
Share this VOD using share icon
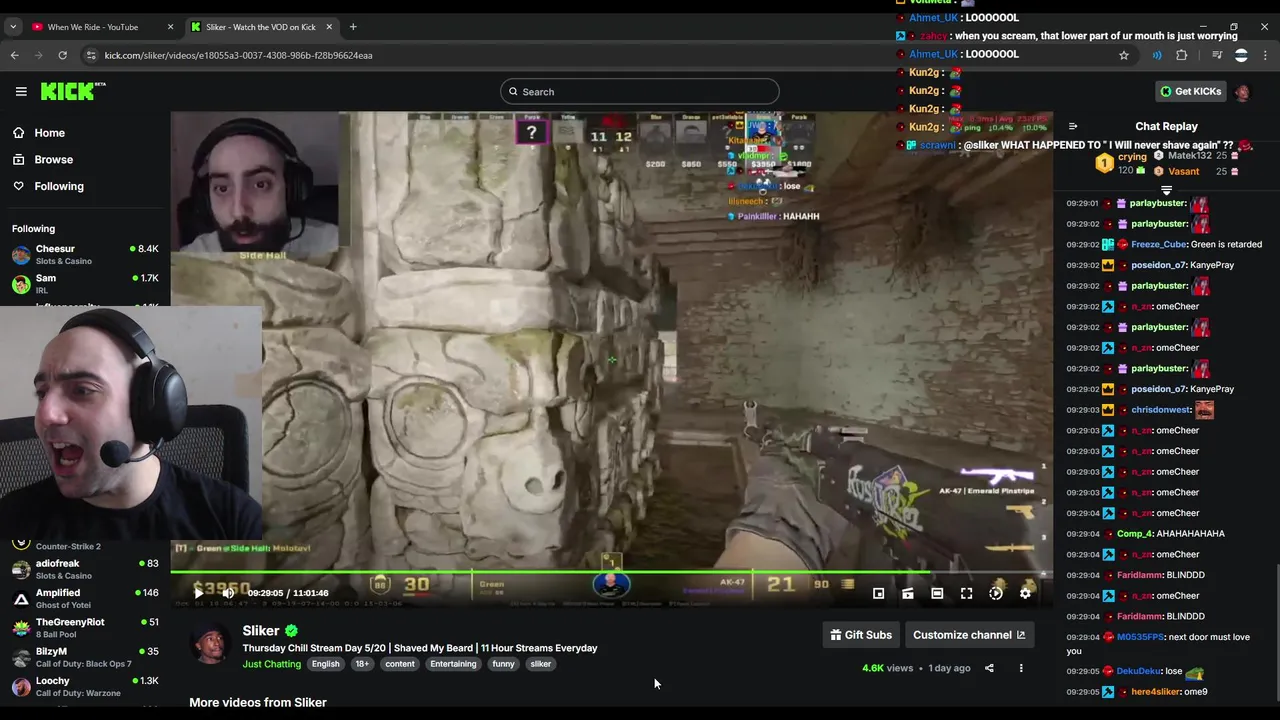pos(989,668)
